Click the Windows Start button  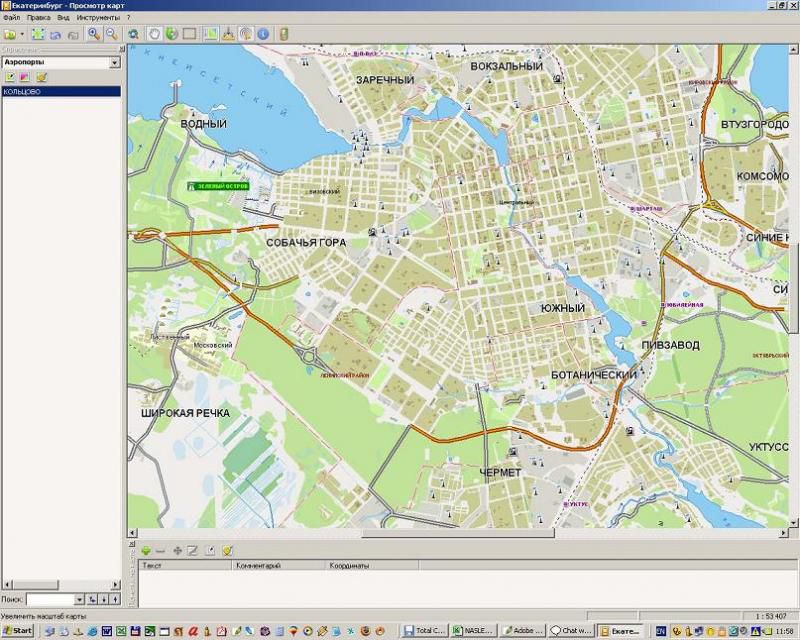click(18, 631)
